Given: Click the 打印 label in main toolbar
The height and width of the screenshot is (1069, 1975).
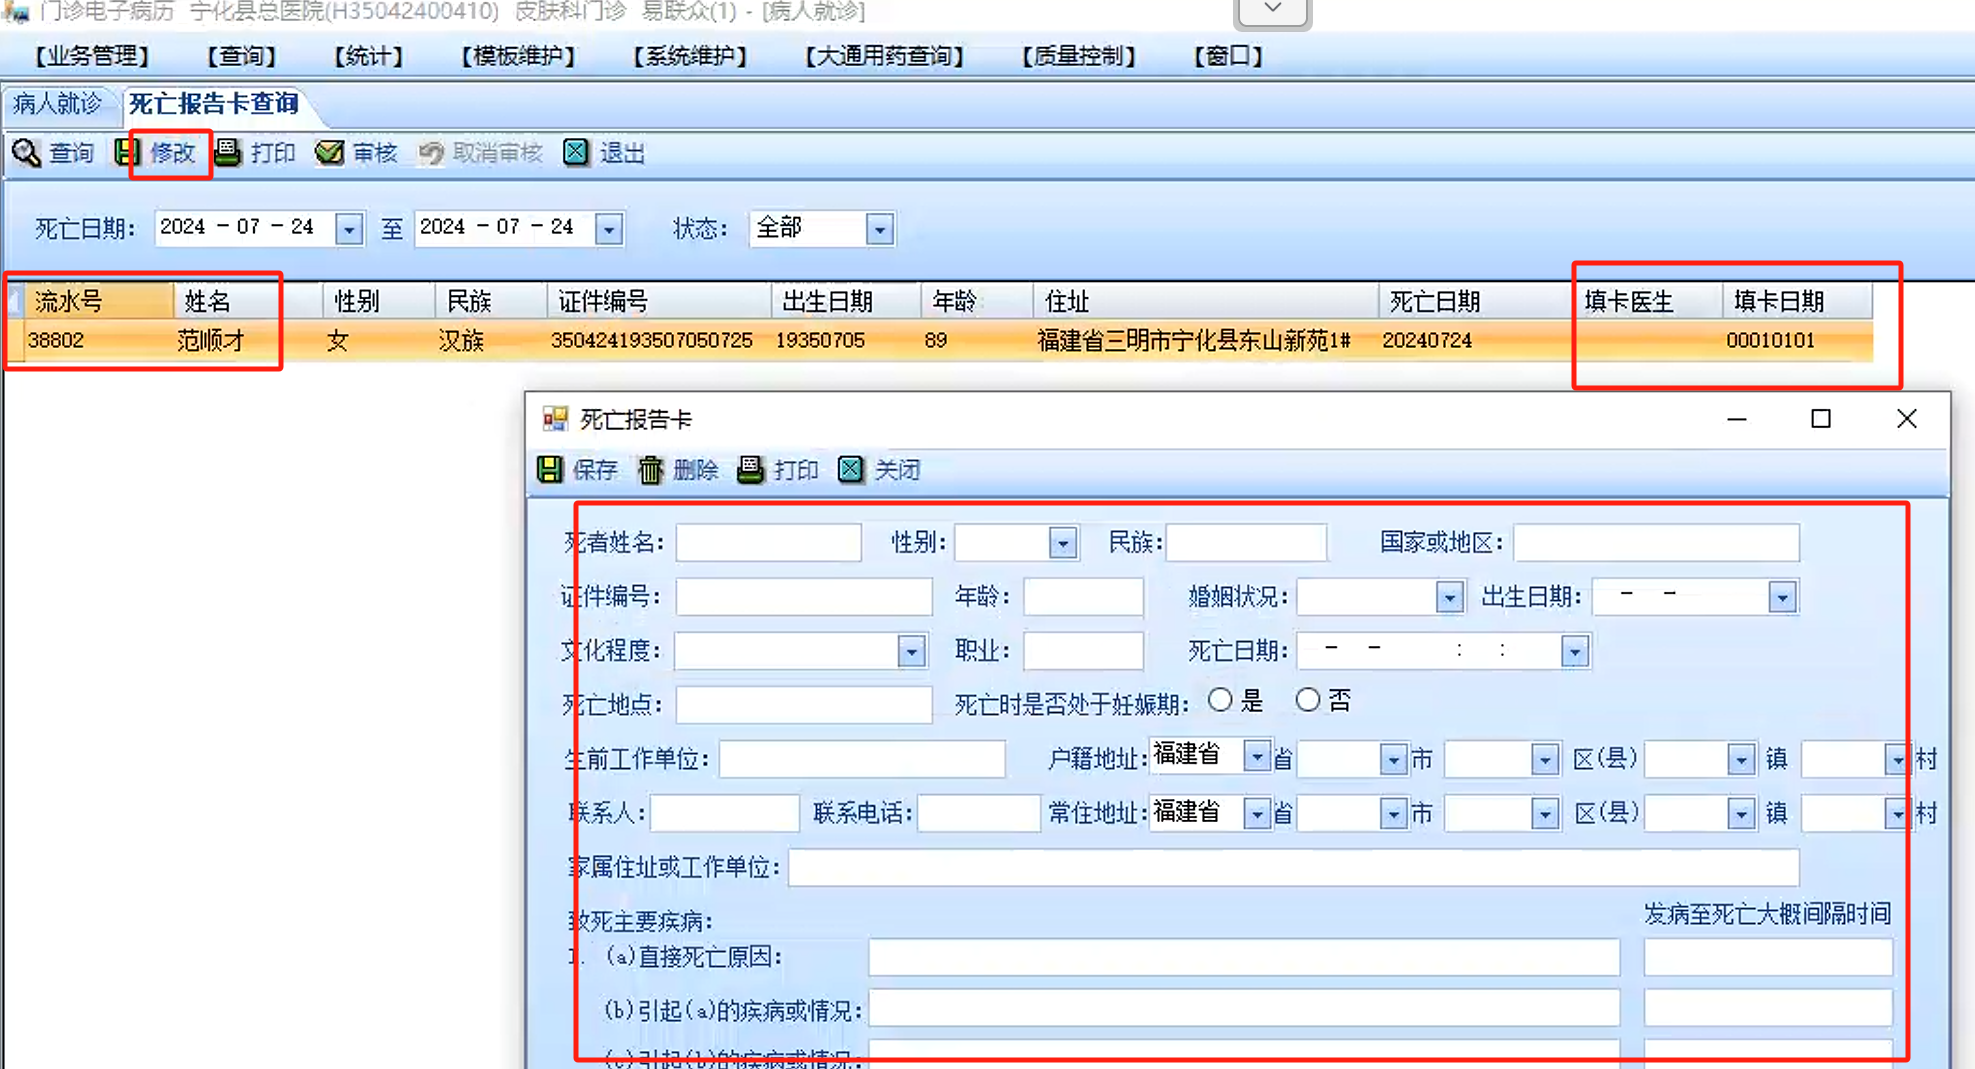Looking at the screenshot, I should point(273,153).
